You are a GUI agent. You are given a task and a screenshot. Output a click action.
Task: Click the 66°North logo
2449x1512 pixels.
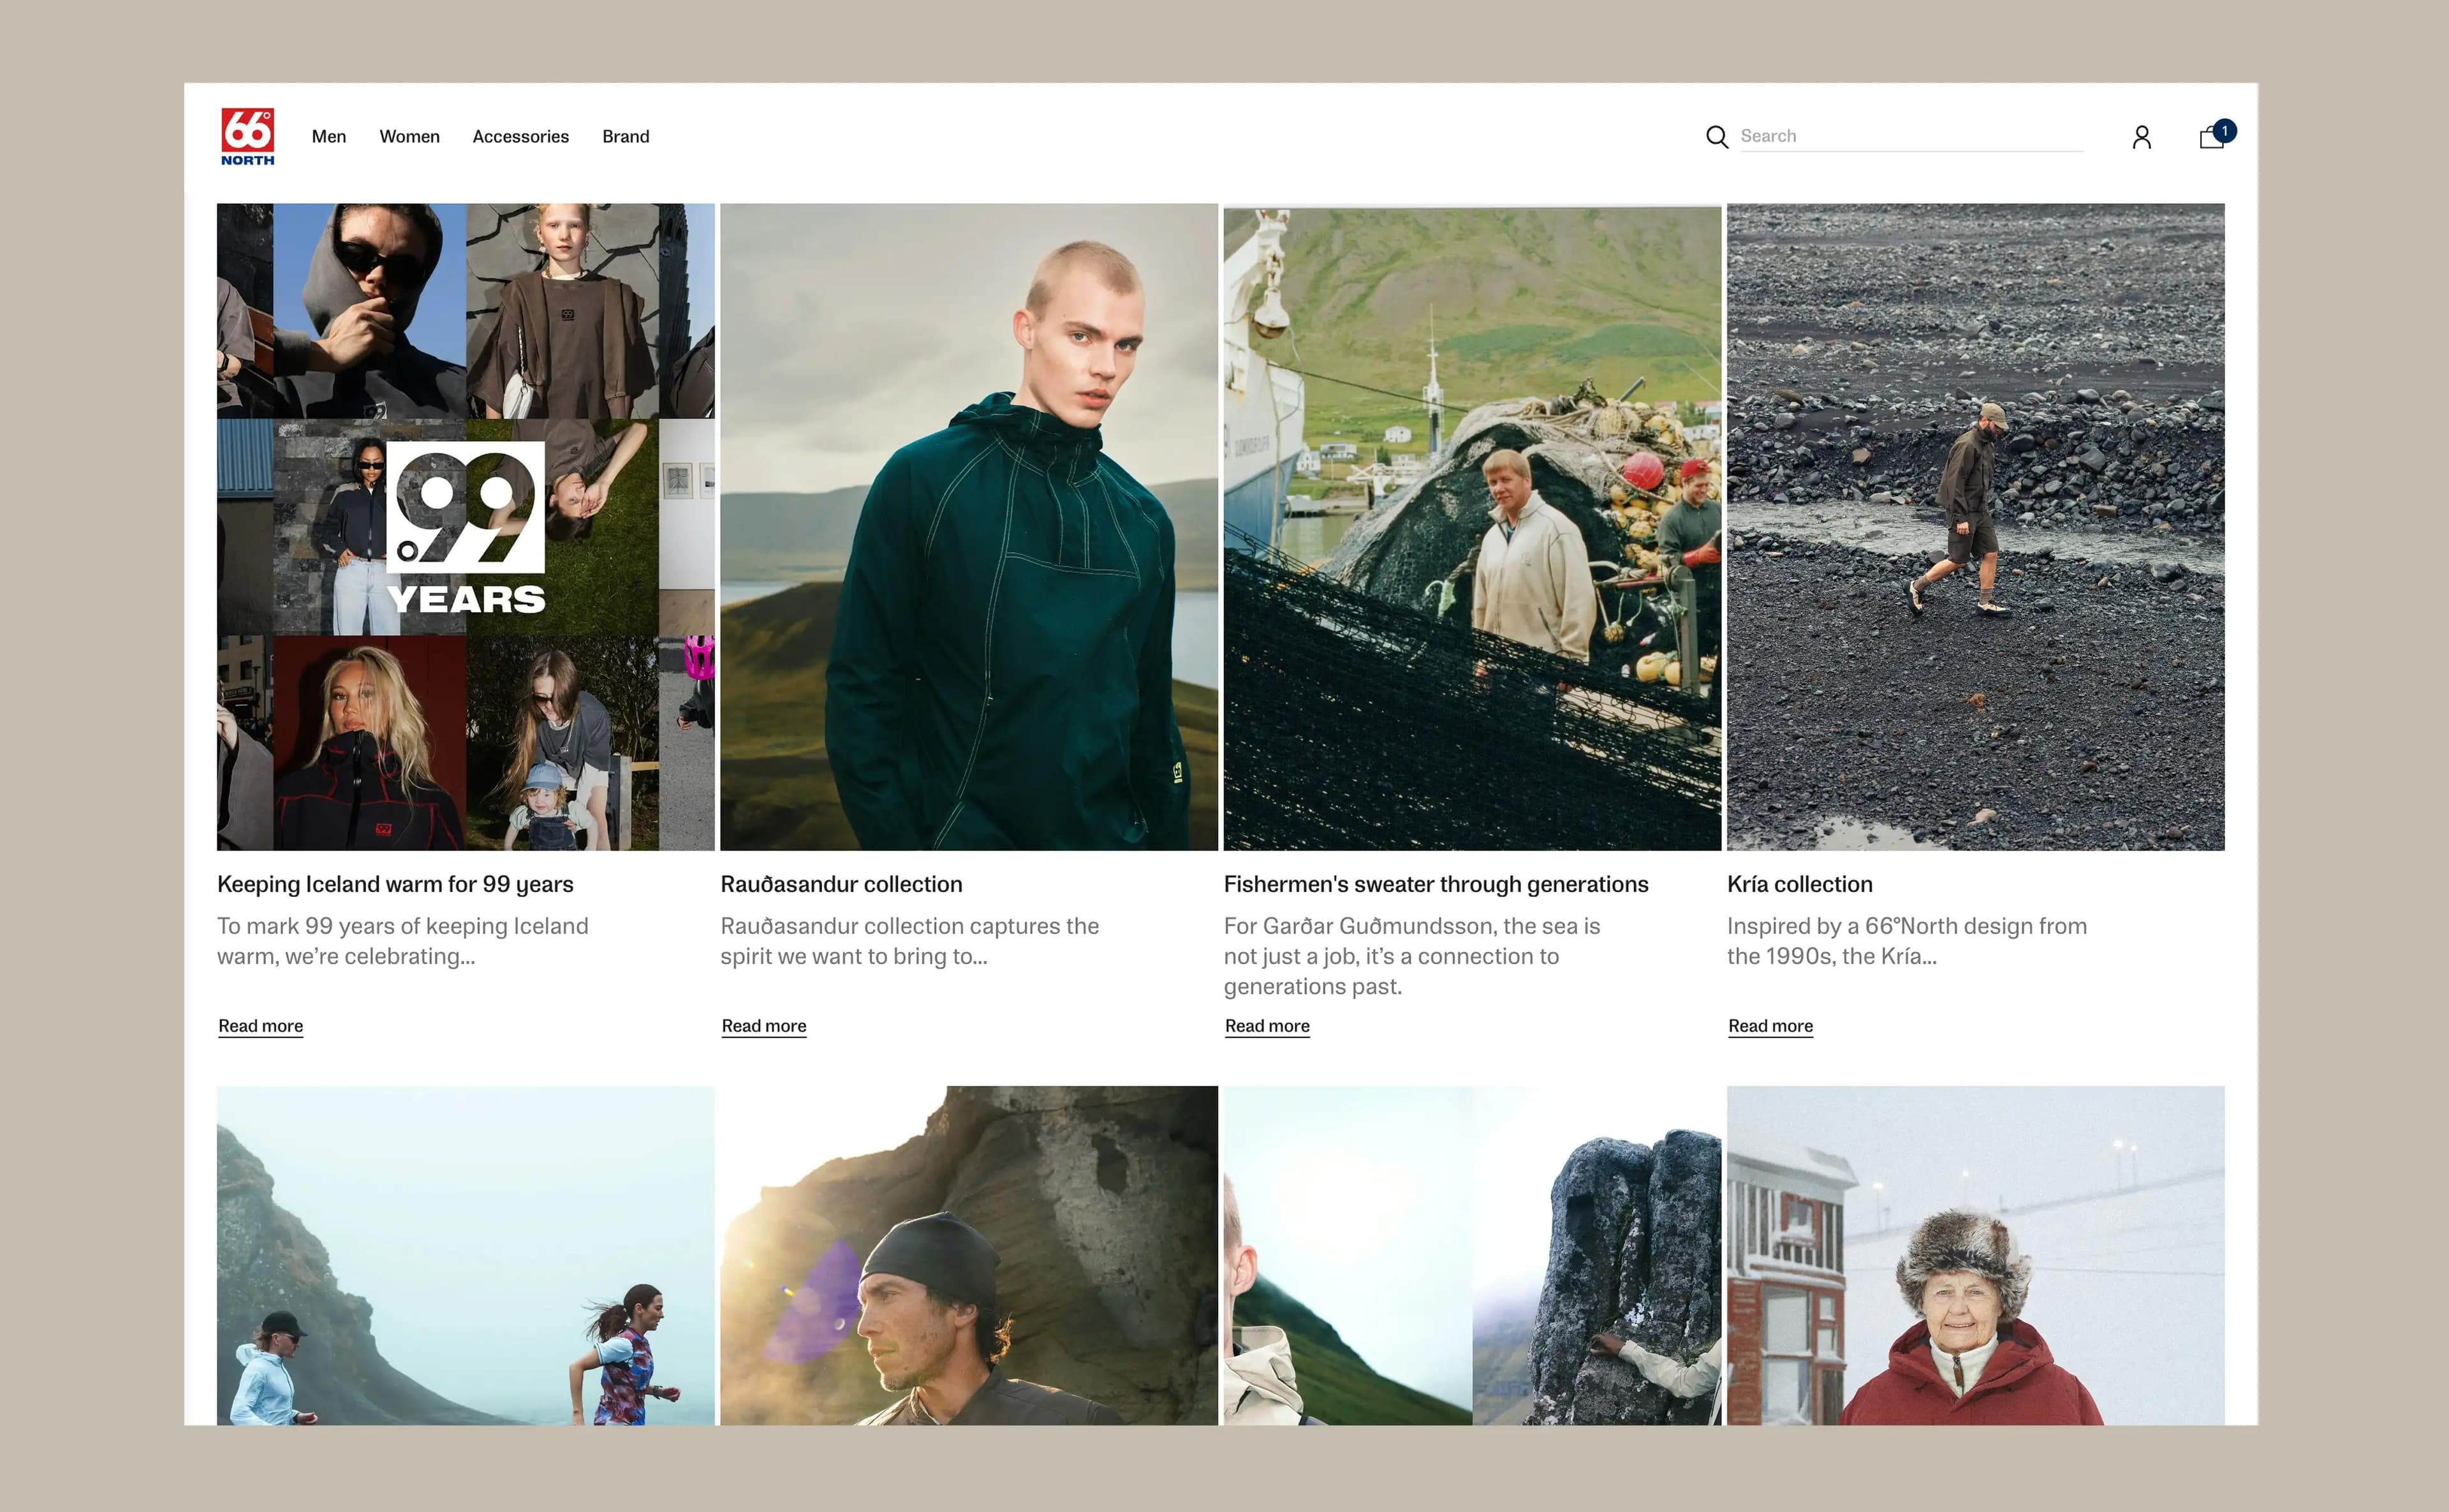point(247,136)
